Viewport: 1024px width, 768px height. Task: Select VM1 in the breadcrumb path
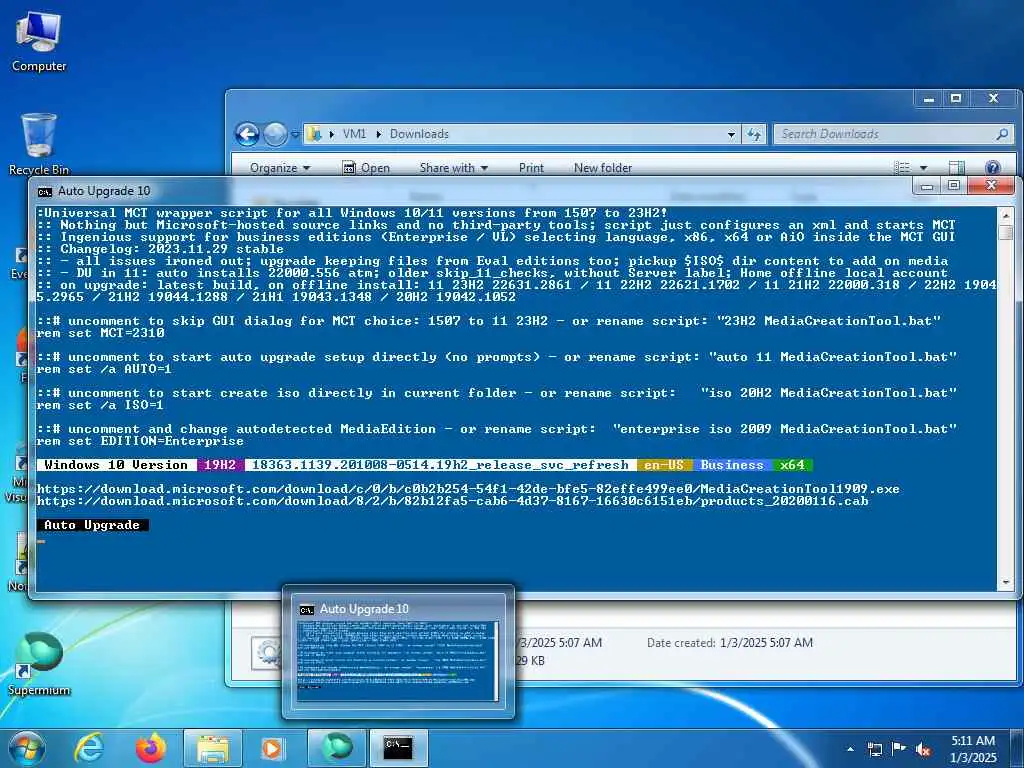pos(354,134)
